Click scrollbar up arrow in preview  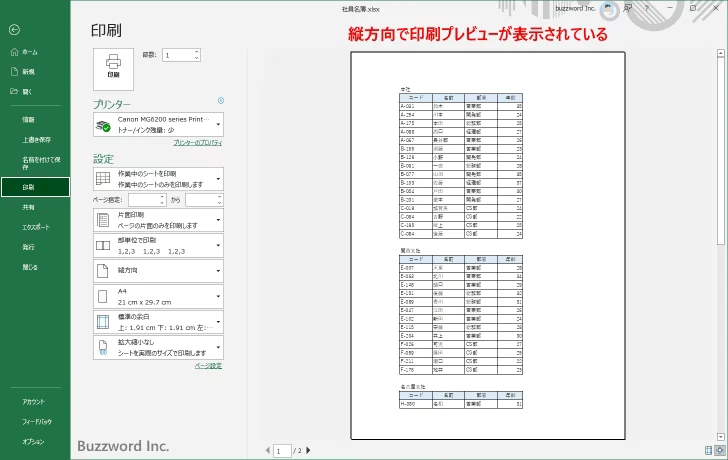pos(721,53)
